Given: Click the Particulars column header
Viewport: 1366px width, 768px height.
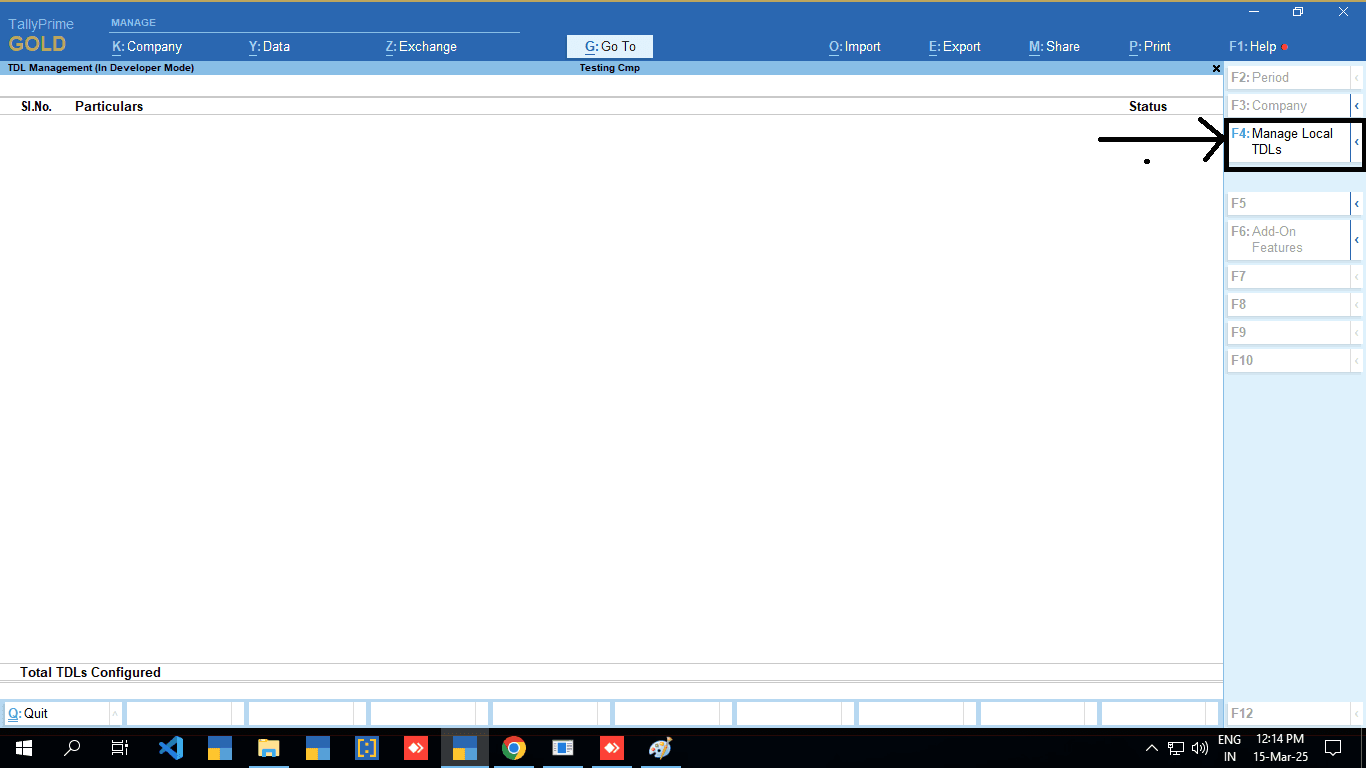Looking at the screenshot, I should [109, 106].
